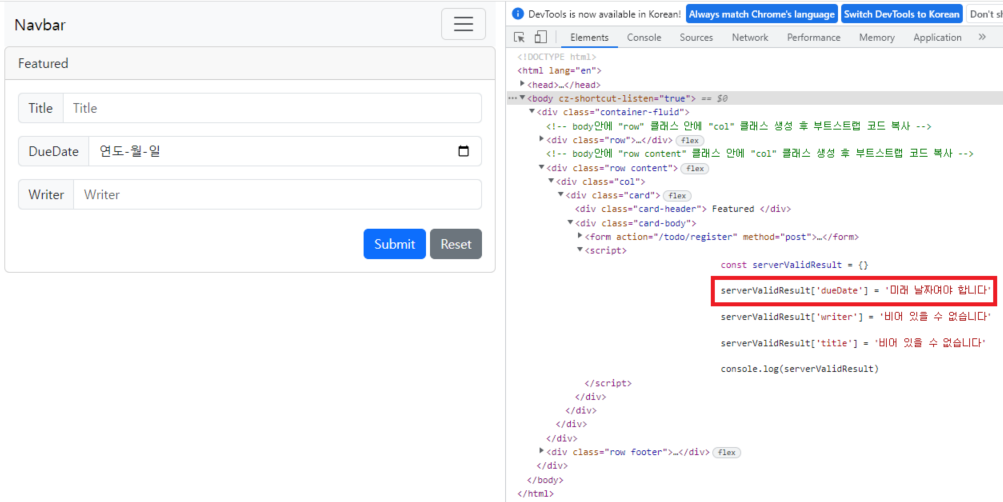Image resolution: width=1003 pixels, height=502 pixels.
Task: Collapse the card-body div node
Action: point(571,223)
